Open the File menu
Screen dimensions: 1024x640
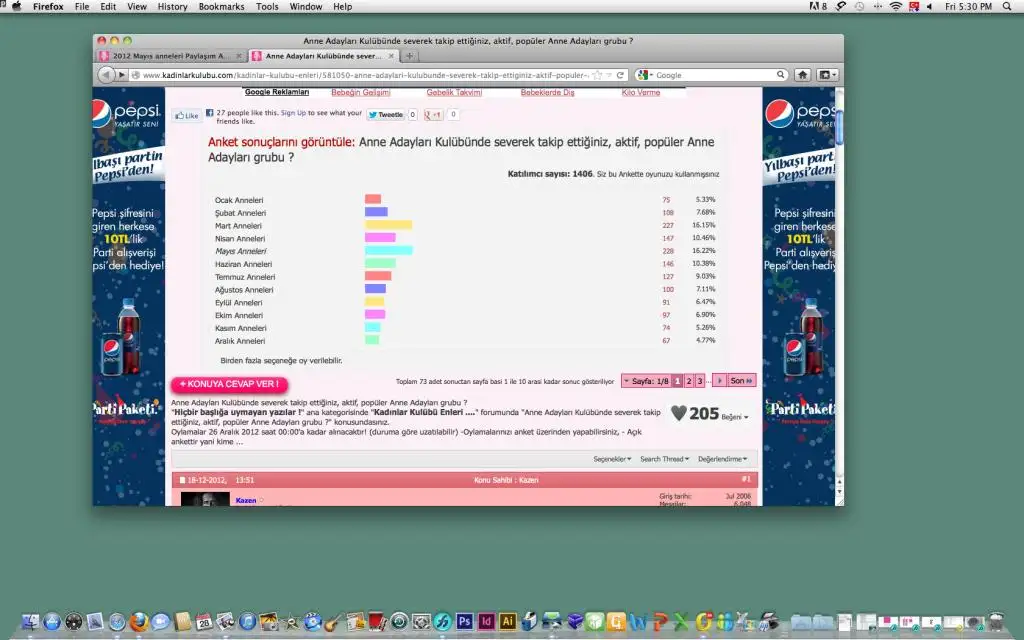(x=82, y=7)
